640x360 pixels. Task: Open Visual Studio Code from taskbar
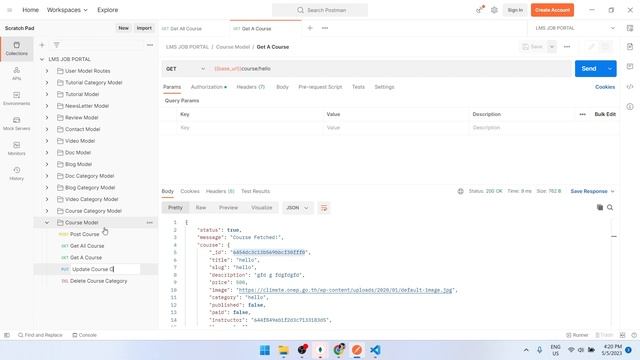pos(375,350)
